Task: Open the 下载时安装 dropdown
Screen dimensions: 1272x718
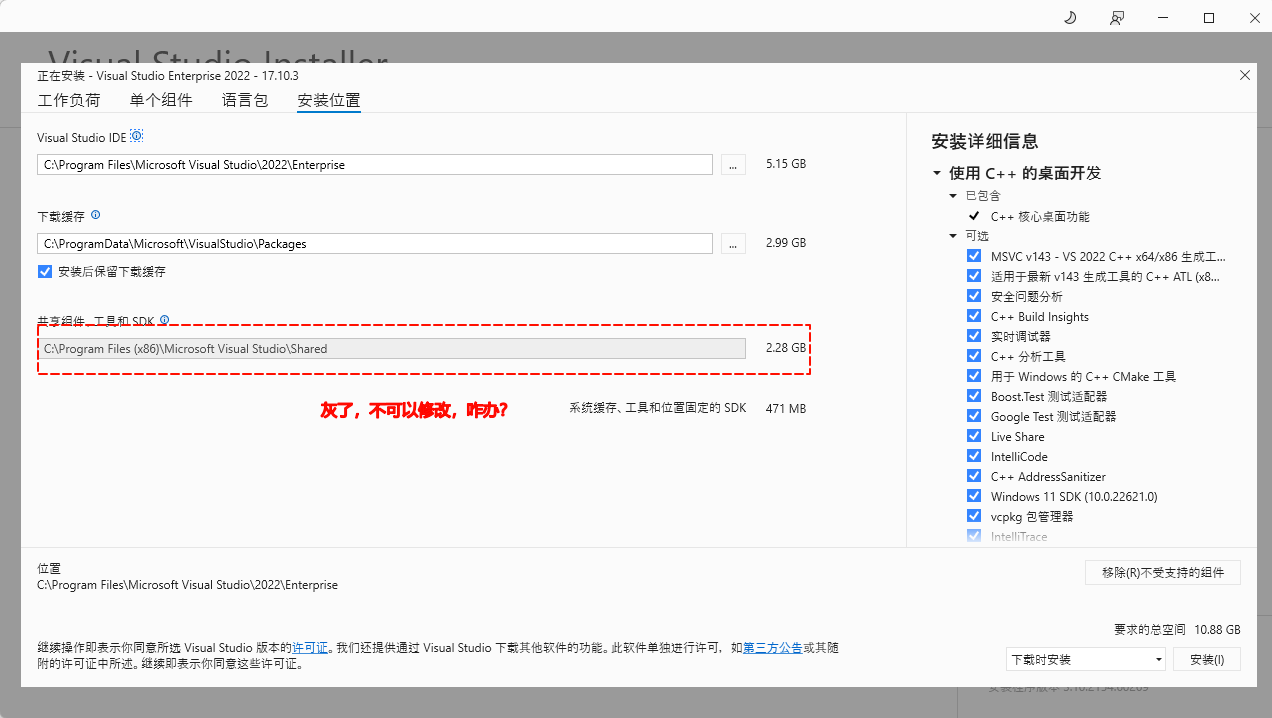Action: [x=1085, y=660]
